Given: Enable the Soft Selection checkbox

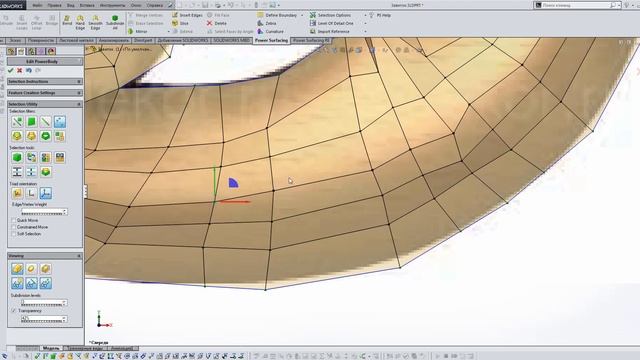Looking at the screenshot, I should pos(13,234).
